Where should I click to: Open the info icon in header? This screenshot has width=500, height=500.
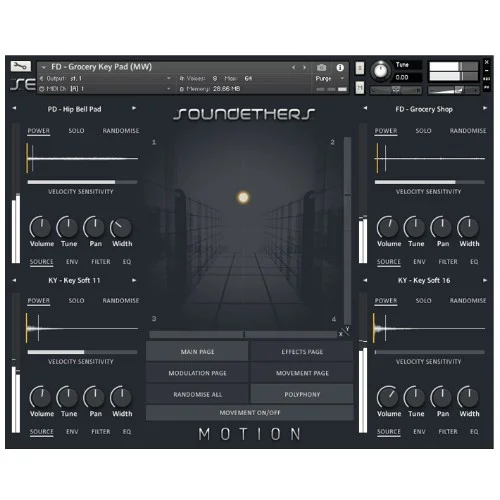tap(340, 68)
